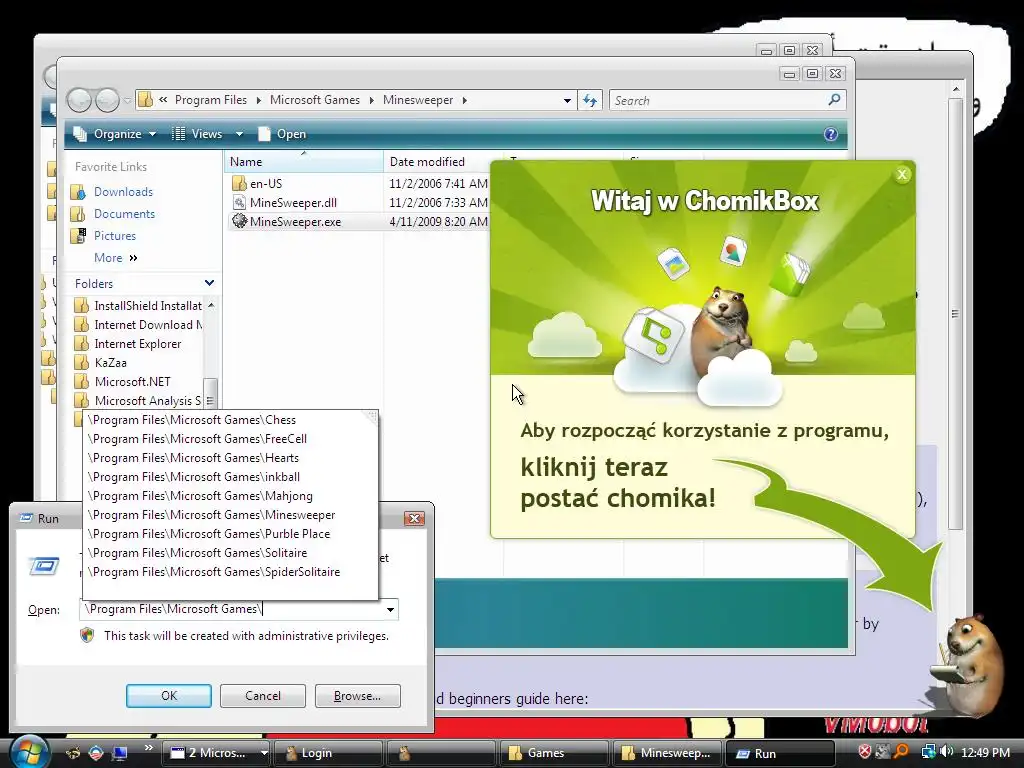
Task: Click the address bar refresh icon
Action: (x=590, y=101)
